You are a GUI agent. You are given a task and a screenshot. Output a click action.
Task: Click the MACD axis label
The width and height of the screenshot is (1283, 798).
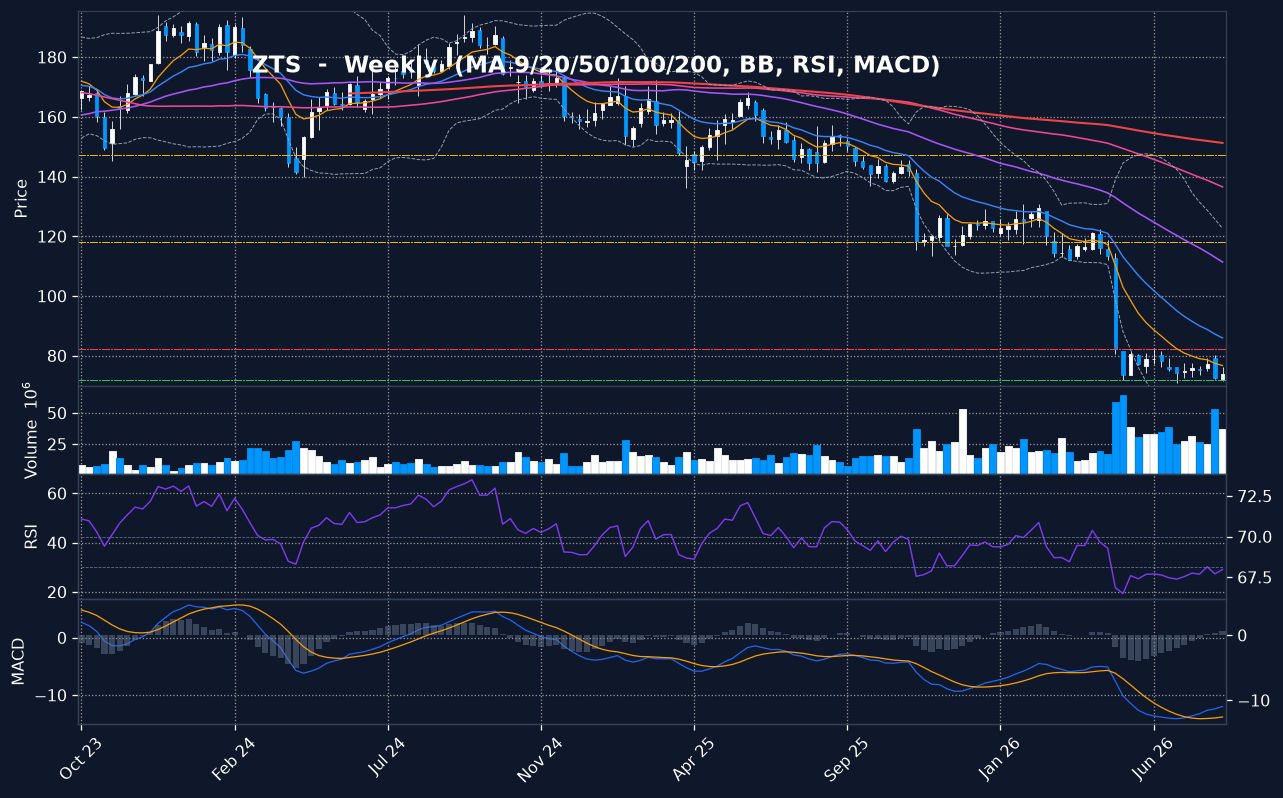(x=18, y=661)
